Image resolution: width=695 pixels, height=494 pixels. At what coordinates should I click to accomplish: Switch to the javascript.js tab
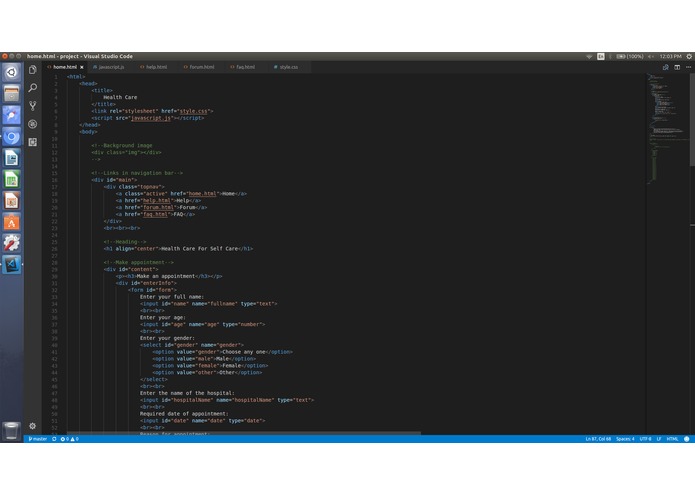click(x=109, y=67)
